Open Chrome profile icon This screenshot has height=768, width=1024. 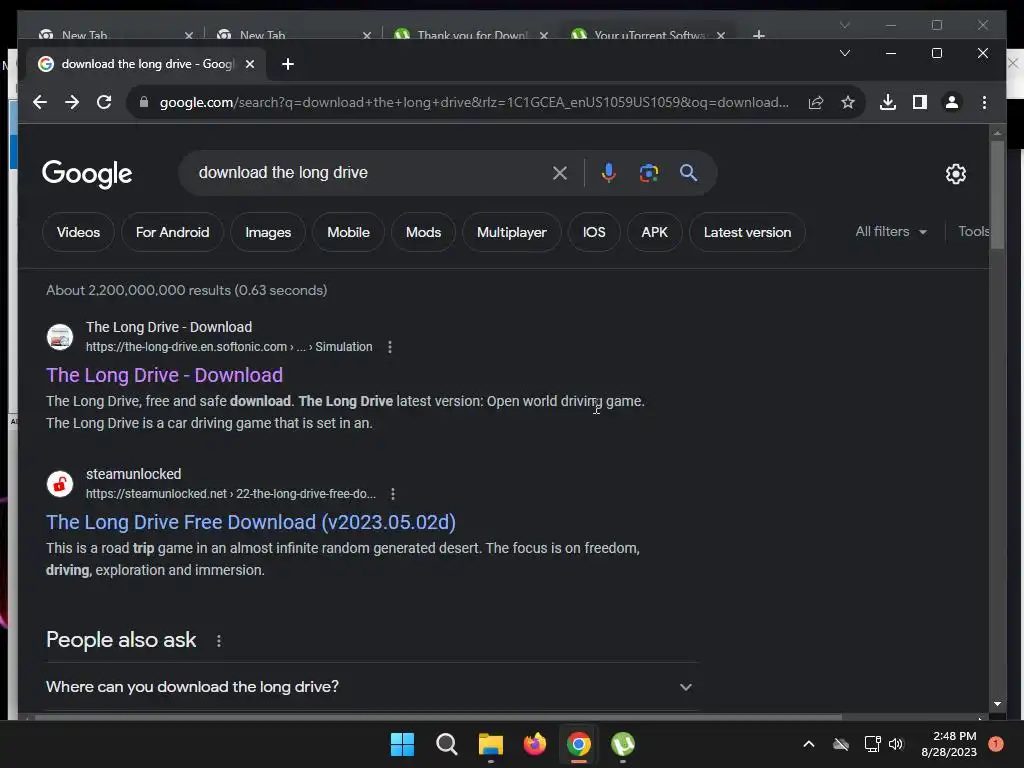952,103
